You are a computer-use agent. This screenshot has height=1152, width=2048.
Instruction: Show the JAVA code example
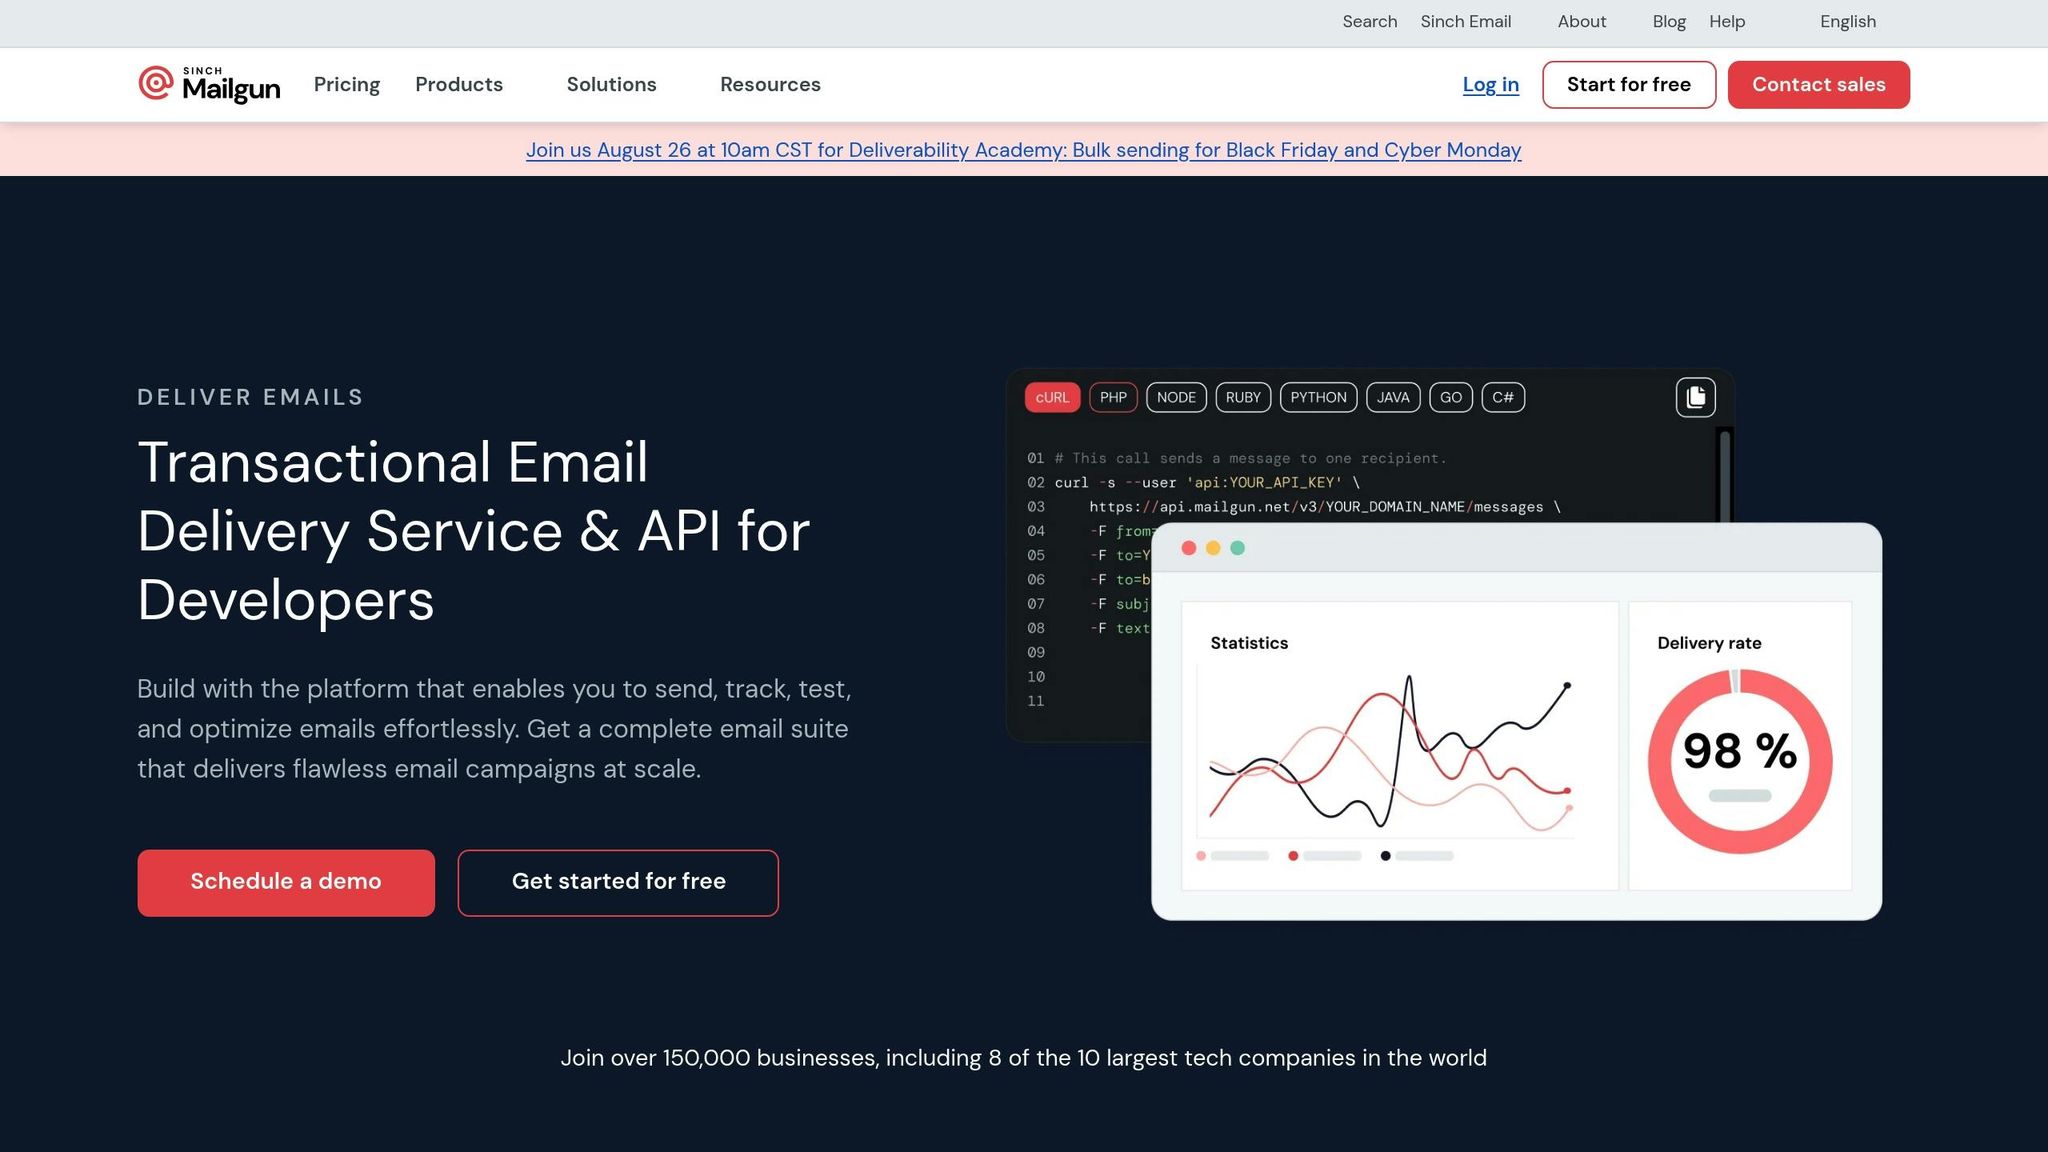[1393, 397]
